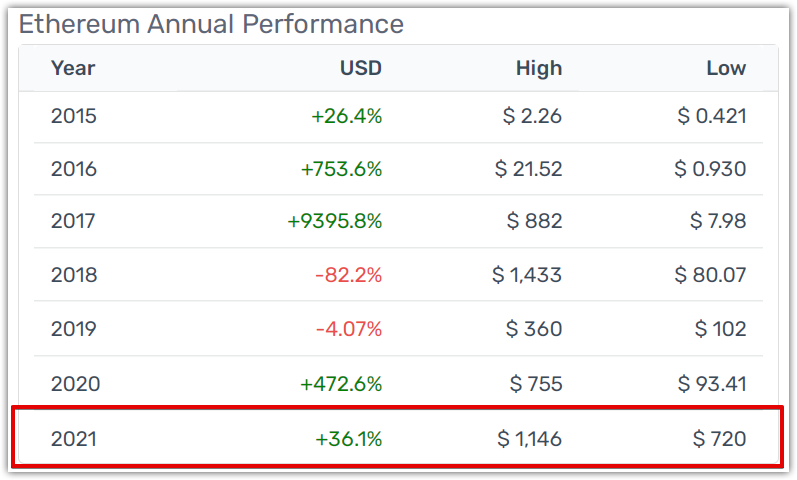This screenshot has height=480, width=797.
Task: Click the 'Low' column header
Action: click(x=726, y=68)
